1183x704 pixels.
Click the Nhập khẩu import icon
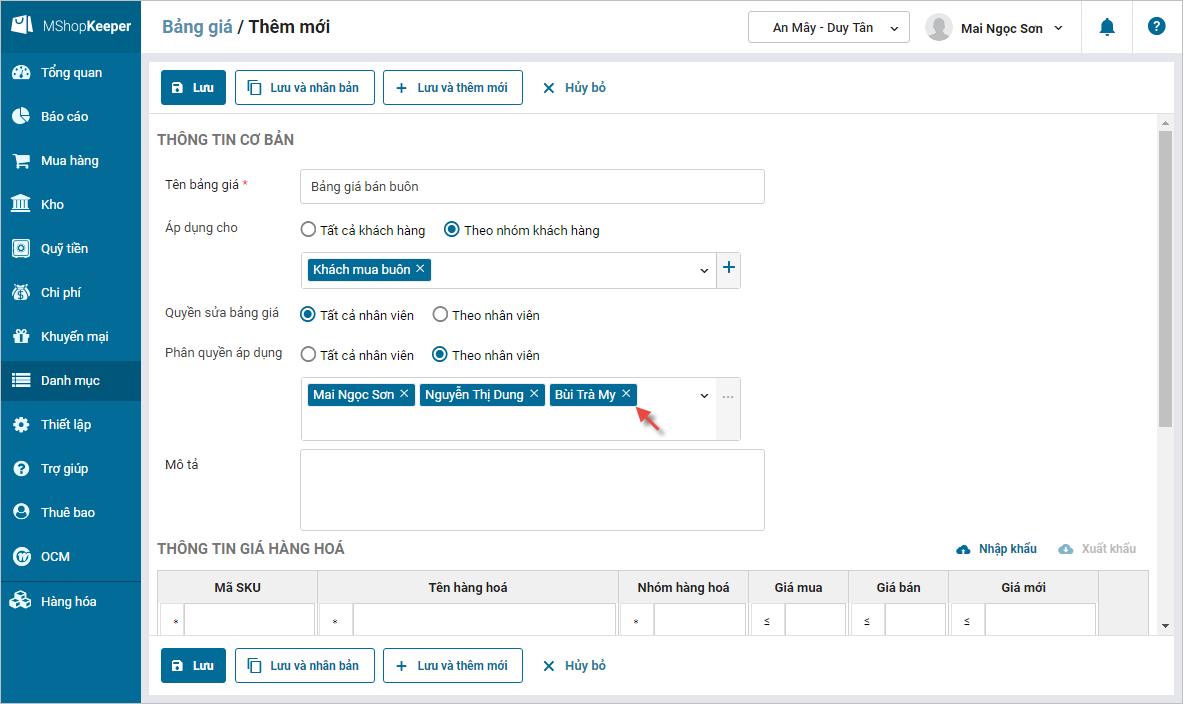[x=964, y=549]
